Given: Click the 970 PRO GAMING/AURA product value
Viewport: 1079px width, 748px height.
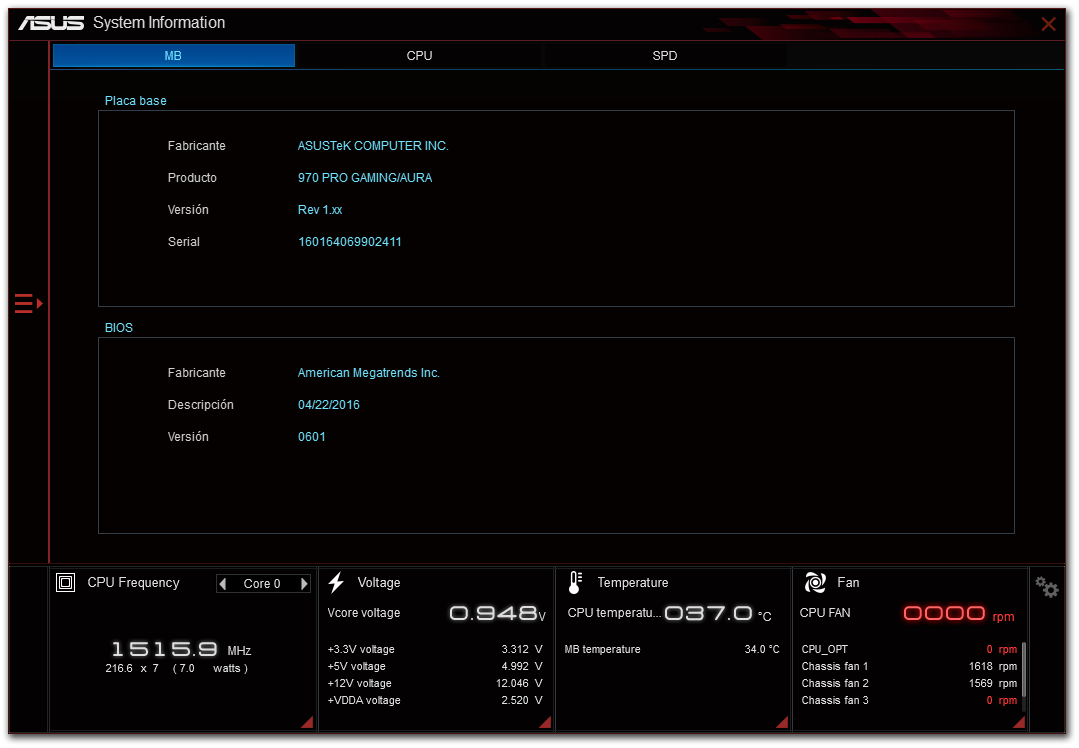Looking at the screenshot, I should 365,178.
